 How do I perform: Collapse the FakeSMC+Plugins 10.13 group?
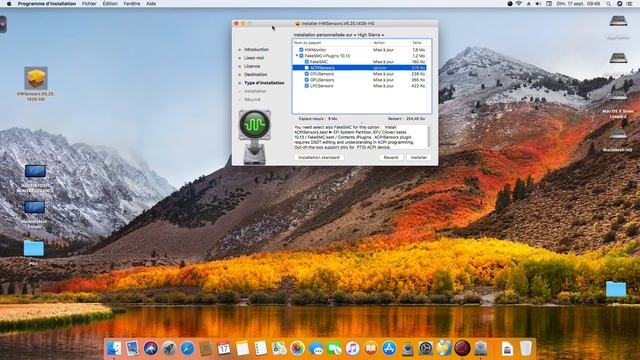click(x=297, y=56)
